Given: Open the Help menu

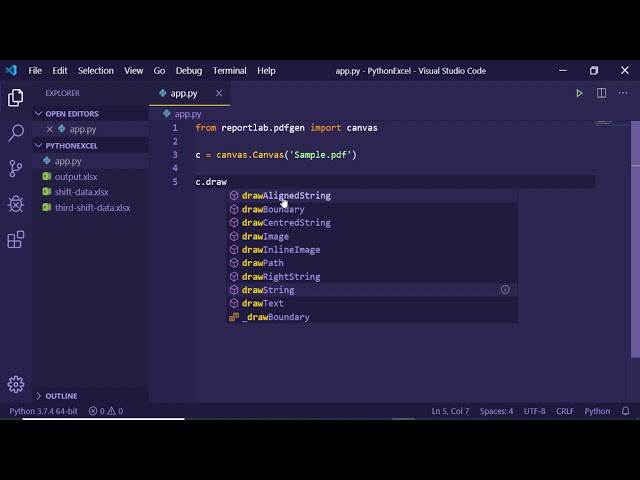Looking at the screenshot, I should [266, 71].
